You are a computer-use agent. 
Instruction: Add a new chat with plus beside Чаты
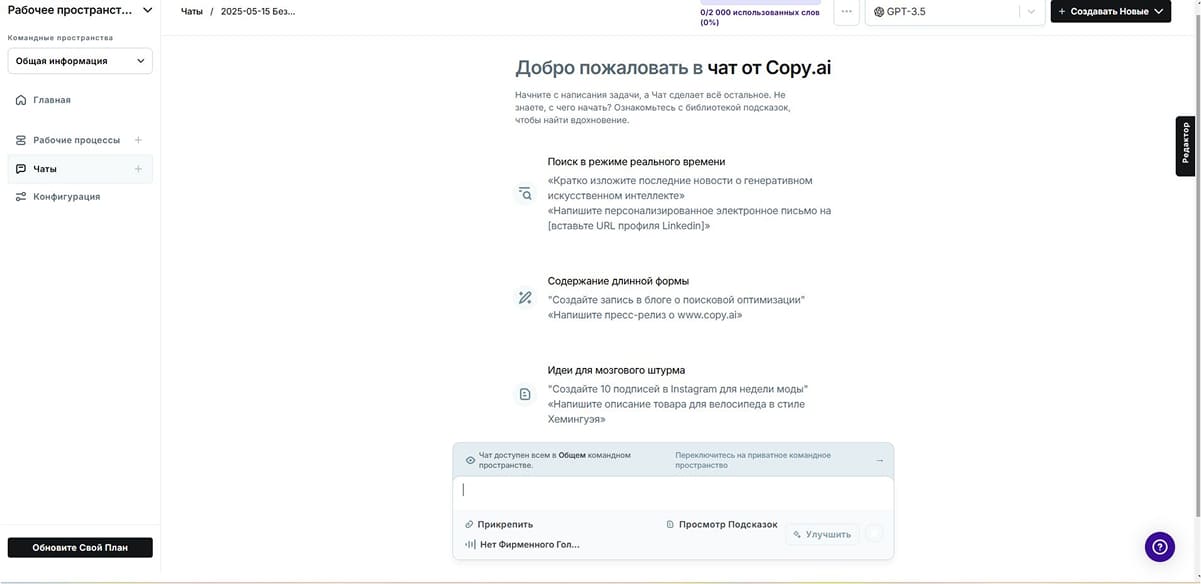[x=138, y=169]
